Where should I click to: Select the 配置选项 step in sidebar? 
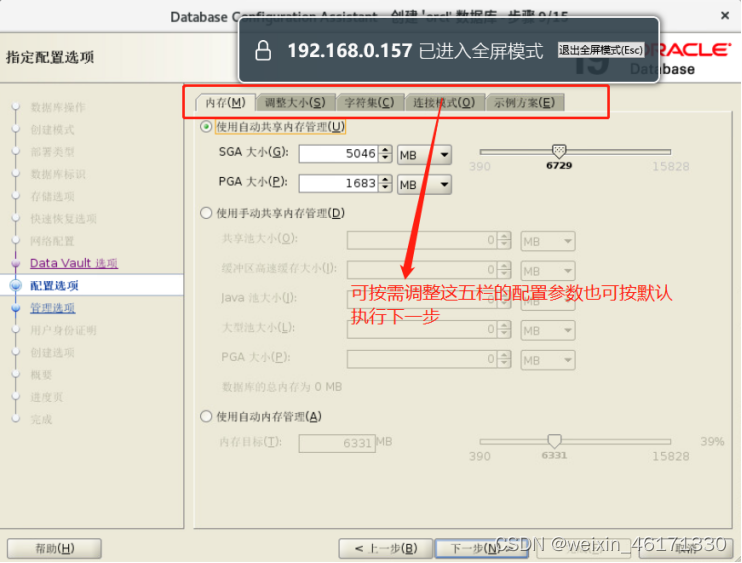pos(54,286)
